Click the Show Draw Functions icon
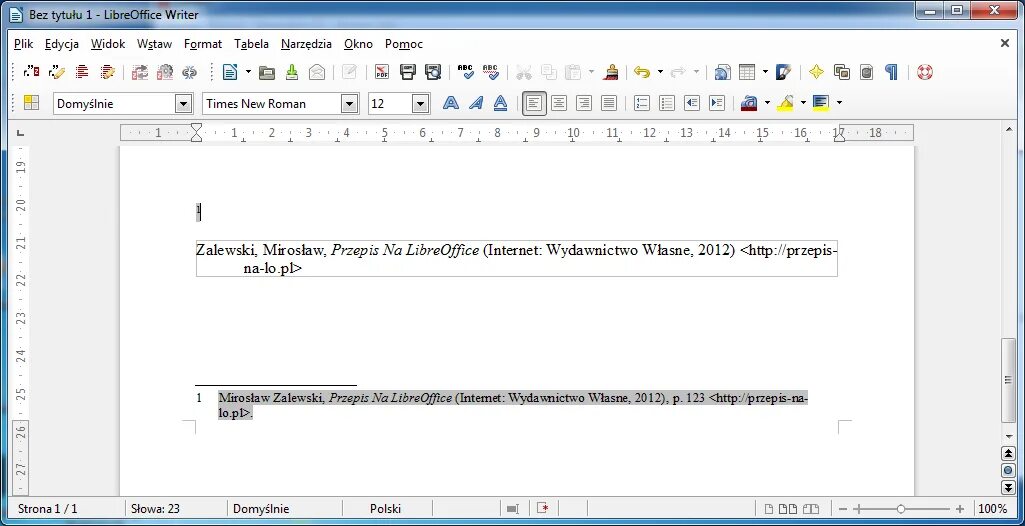1025x526 pixels. [x=784, y=72]
